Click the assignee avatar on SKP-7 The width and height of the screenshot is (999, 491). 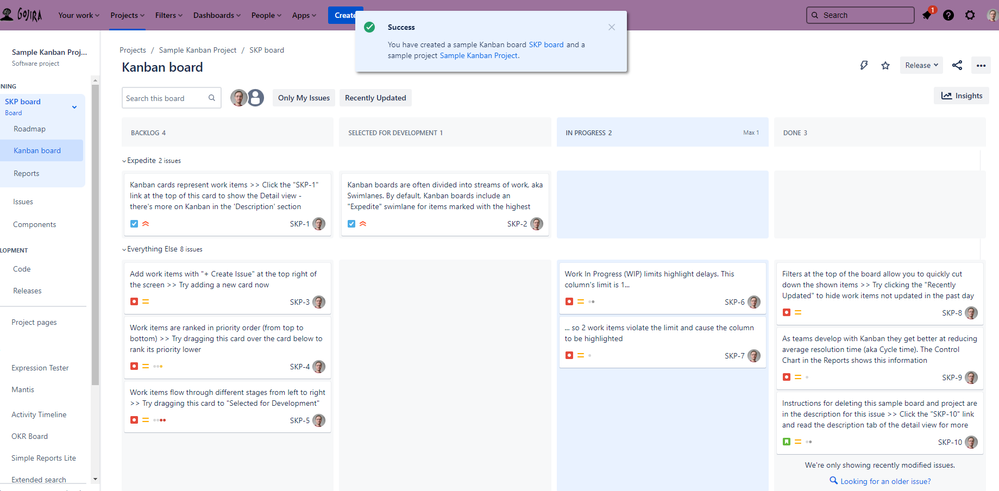[x=754, y=355]
